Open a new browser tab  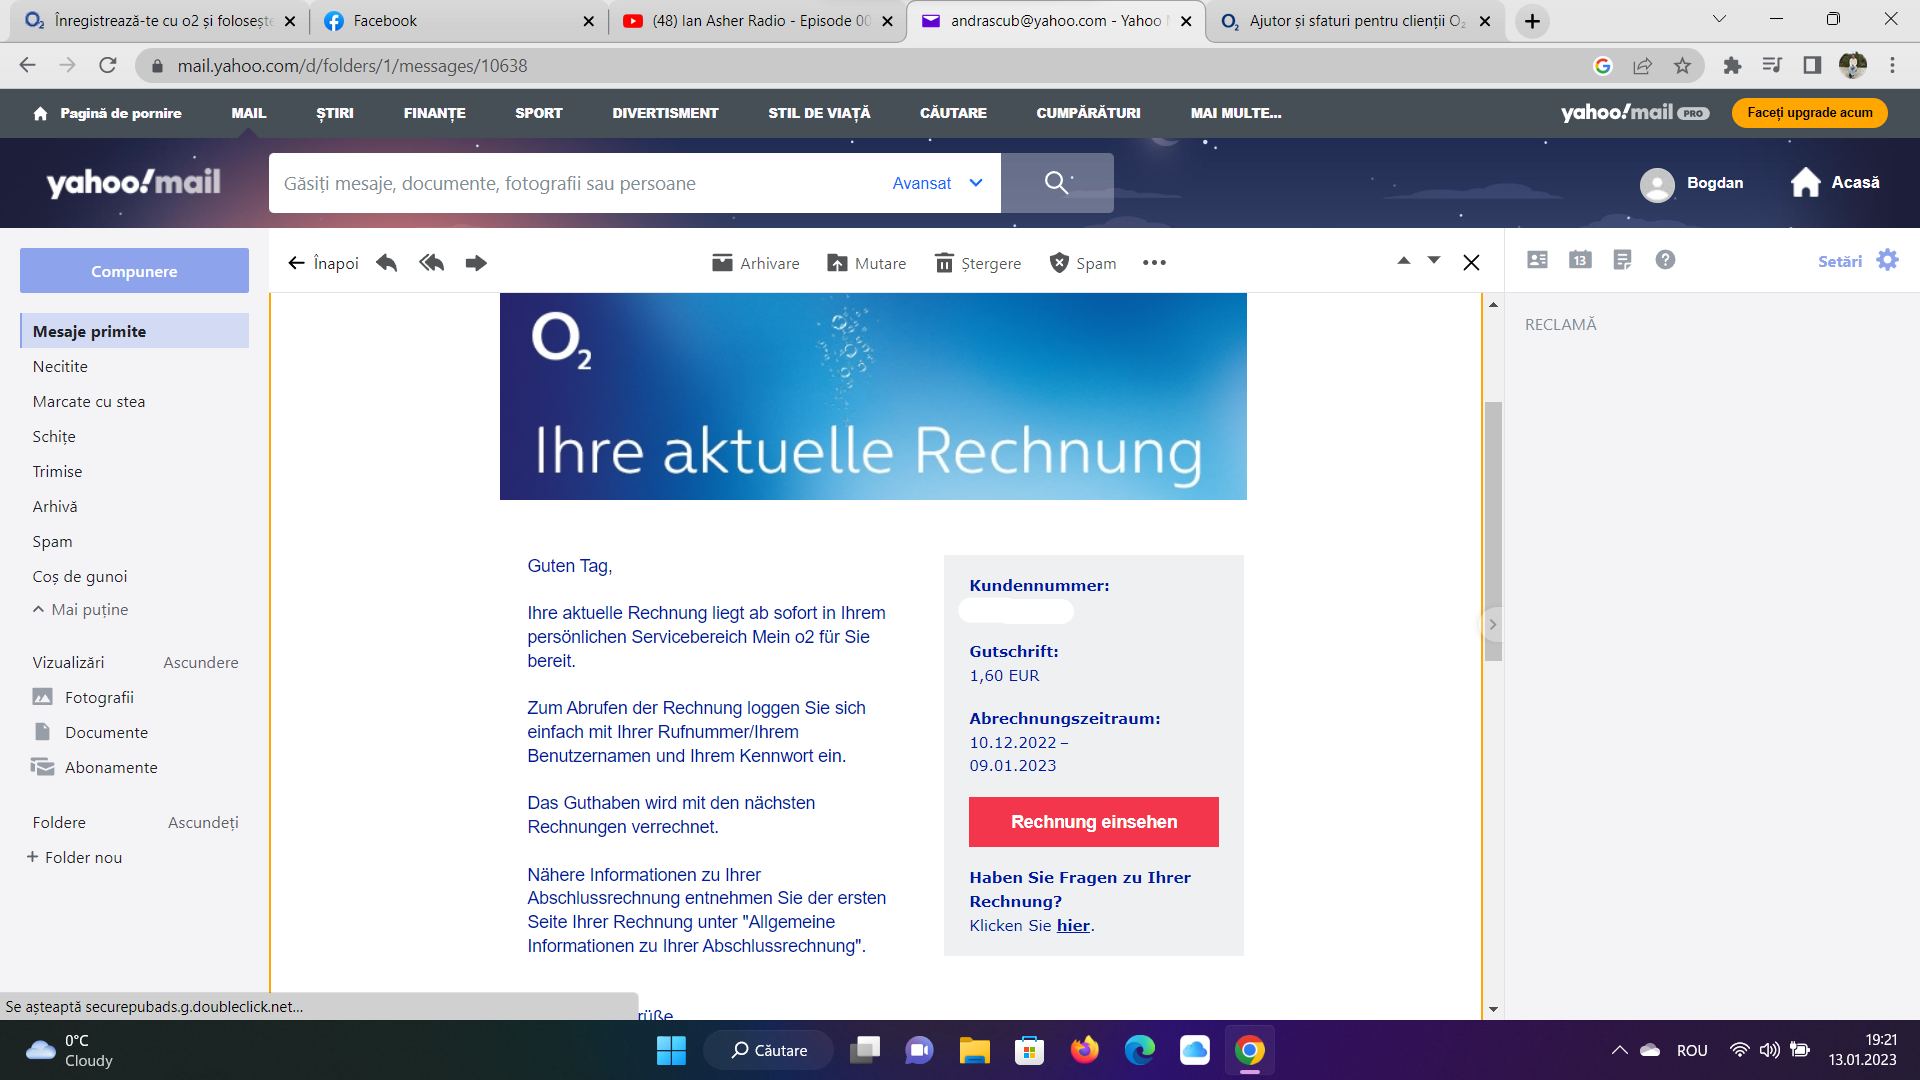point(1532,21)
